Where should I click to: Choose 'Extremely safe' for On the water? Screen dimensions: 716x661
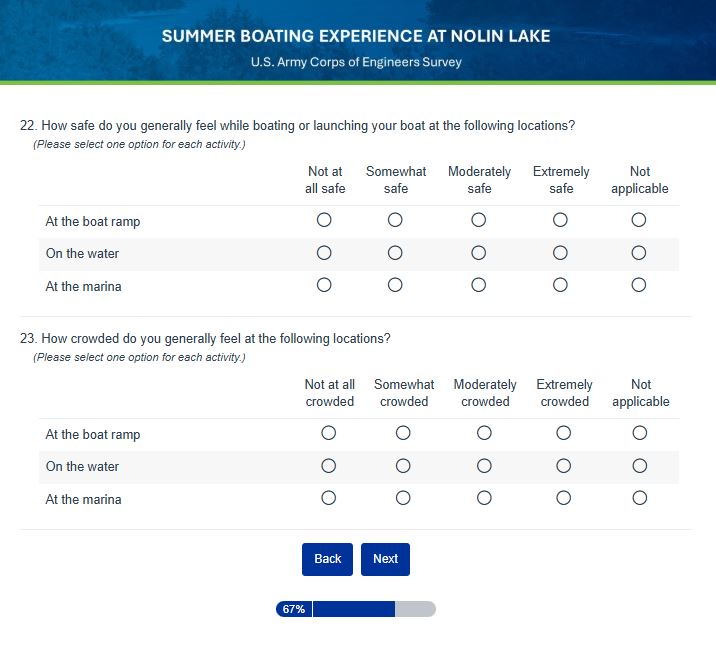pyautogui.click(x=560, y=253)
